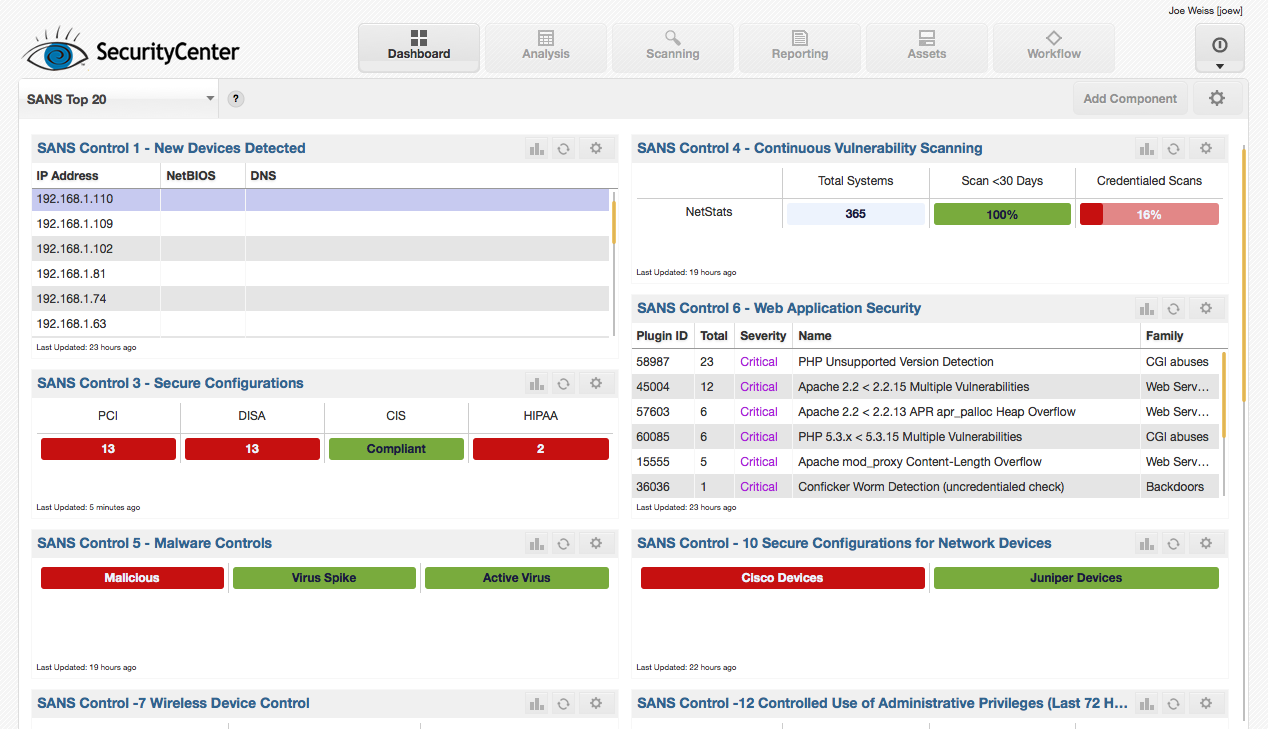This screenshot has width=1268, height=729.
Task: Click the green Juniper Devices indicator
Action: pyautogui.click(x=1076, y=578)
